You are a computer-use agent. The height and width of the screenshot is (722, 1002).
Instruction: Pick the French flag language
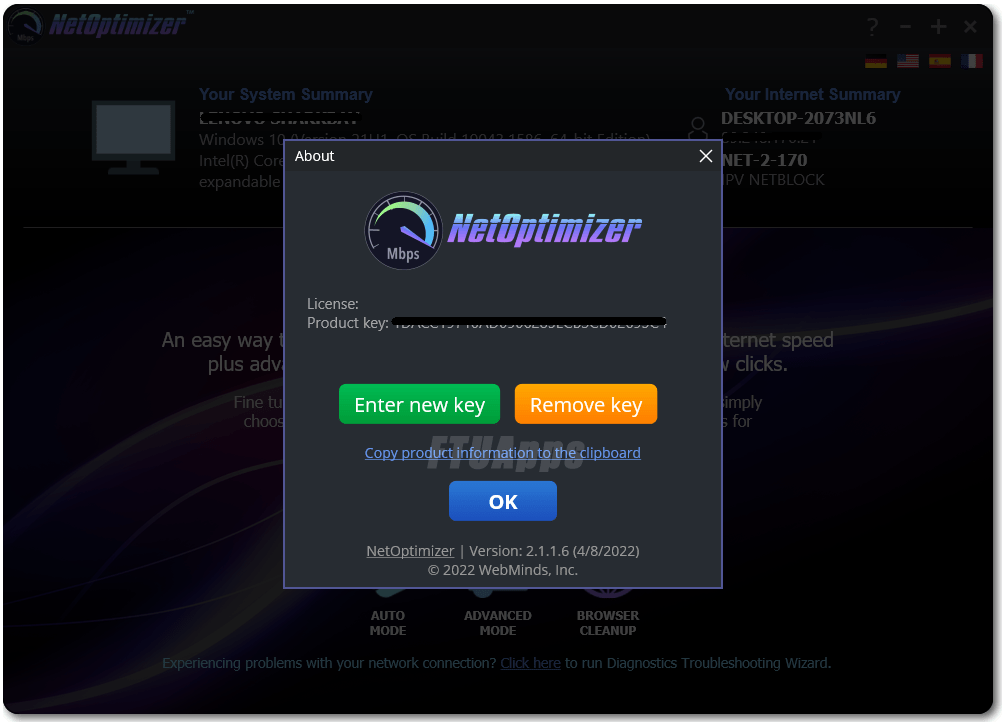coord(971,61)
